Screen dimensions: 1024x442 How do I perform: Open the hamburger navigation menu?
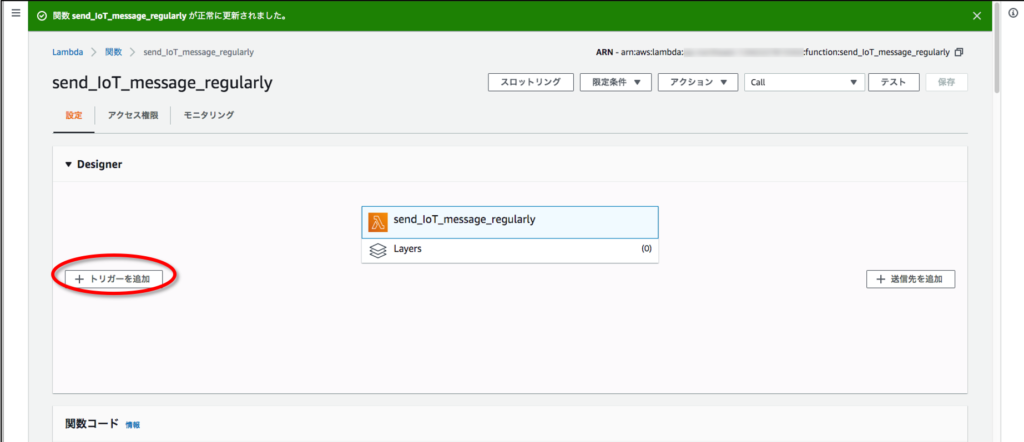click(14, 13)
